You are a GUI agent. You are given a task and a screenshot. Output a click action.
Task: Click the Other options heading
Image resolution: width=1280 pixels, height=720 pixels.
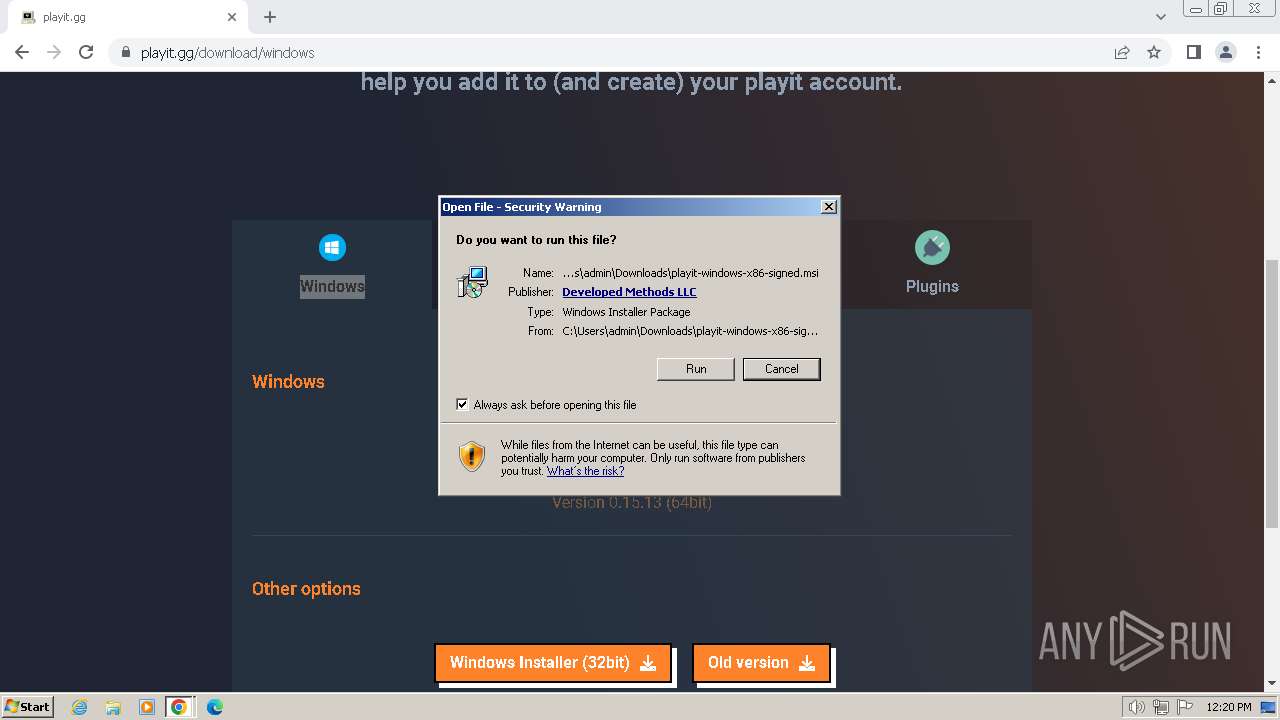click(x=306, y=589)
